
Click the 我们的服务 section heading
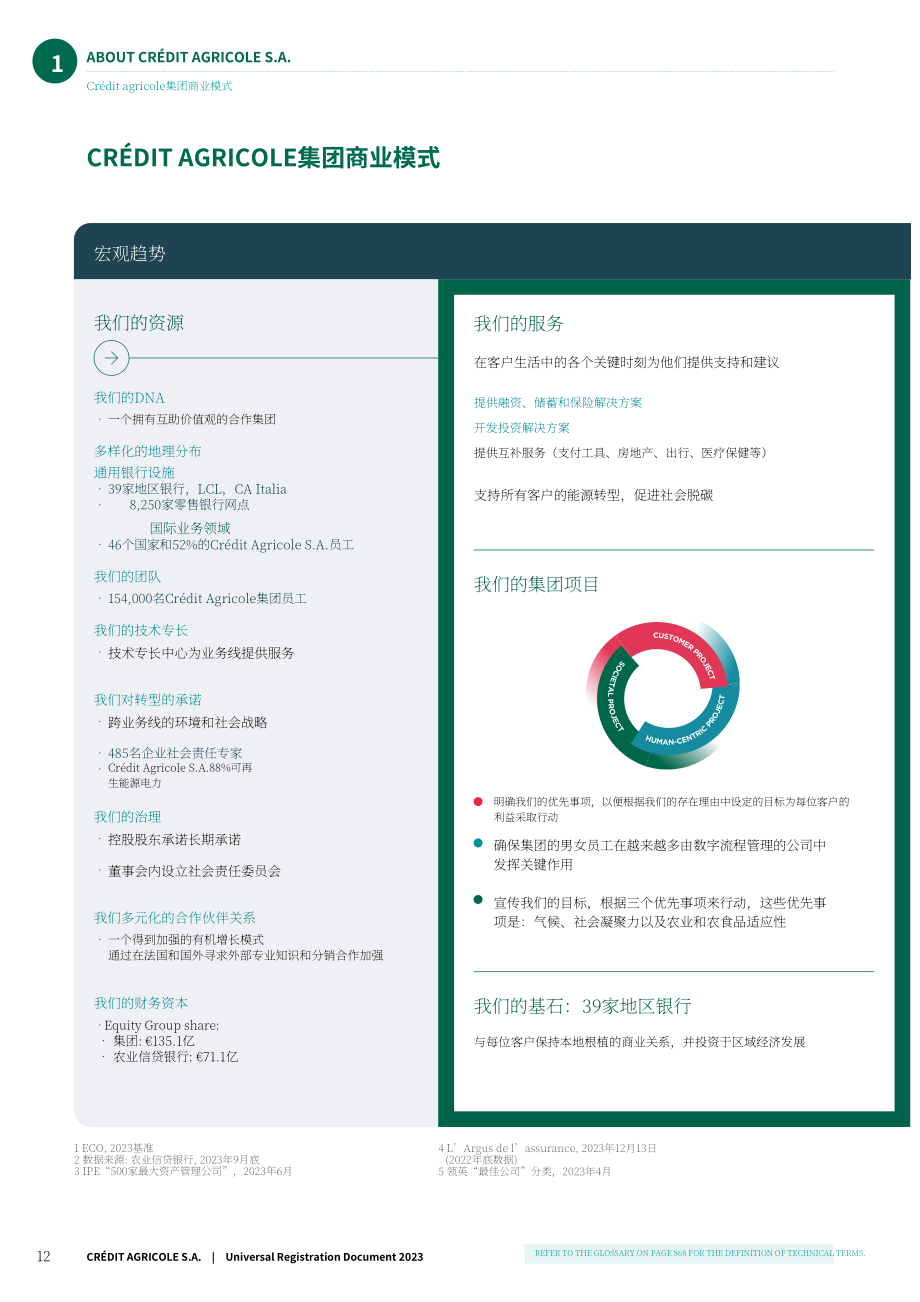pyautogui.click(x=519, y=323)
